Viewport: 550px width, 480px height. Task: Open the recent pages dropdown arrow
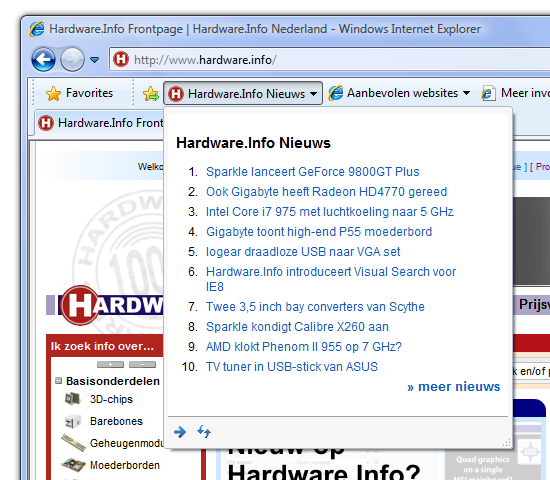[94, 60]
